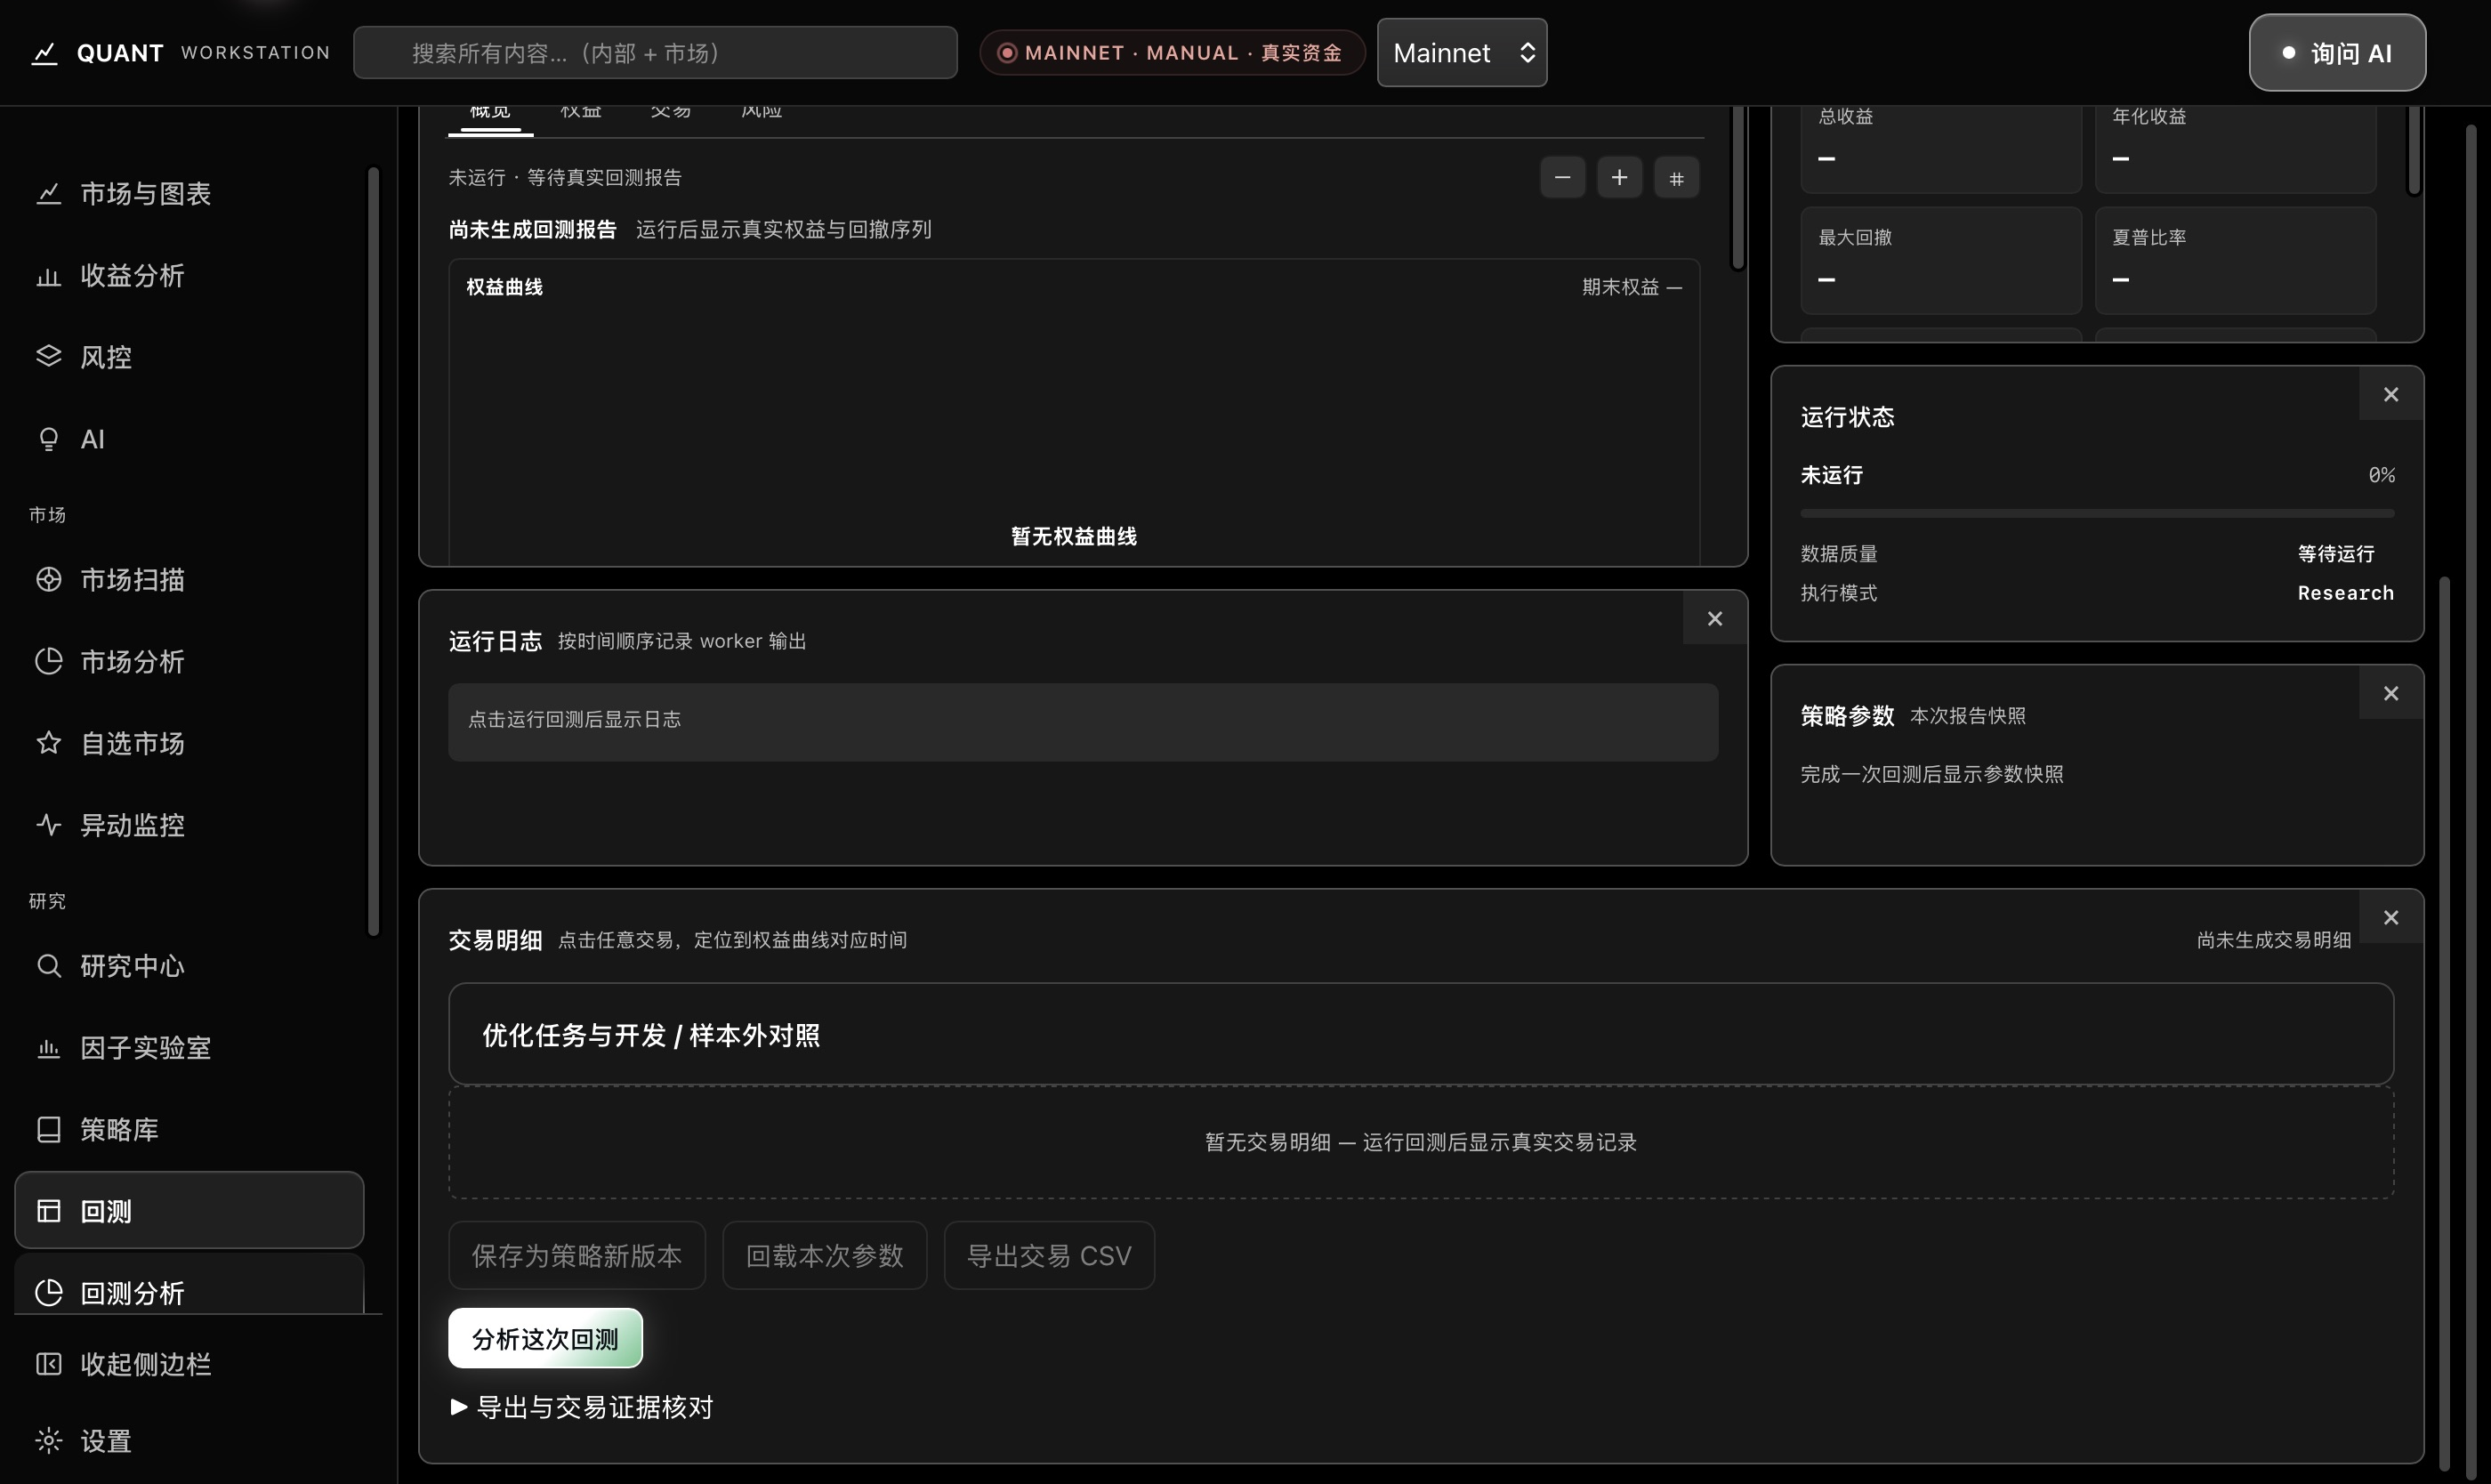Click the 运行状态 progress bar
This screenshot has width=2491, height=1484.
[2097, 513]
